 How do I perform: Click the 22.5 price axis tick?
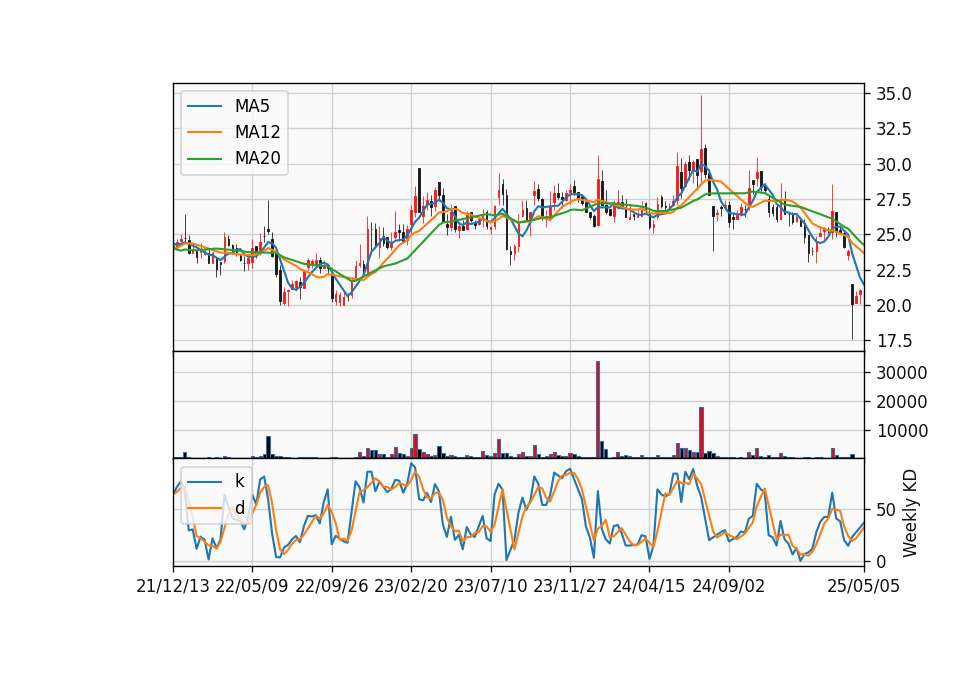point(894,271)
